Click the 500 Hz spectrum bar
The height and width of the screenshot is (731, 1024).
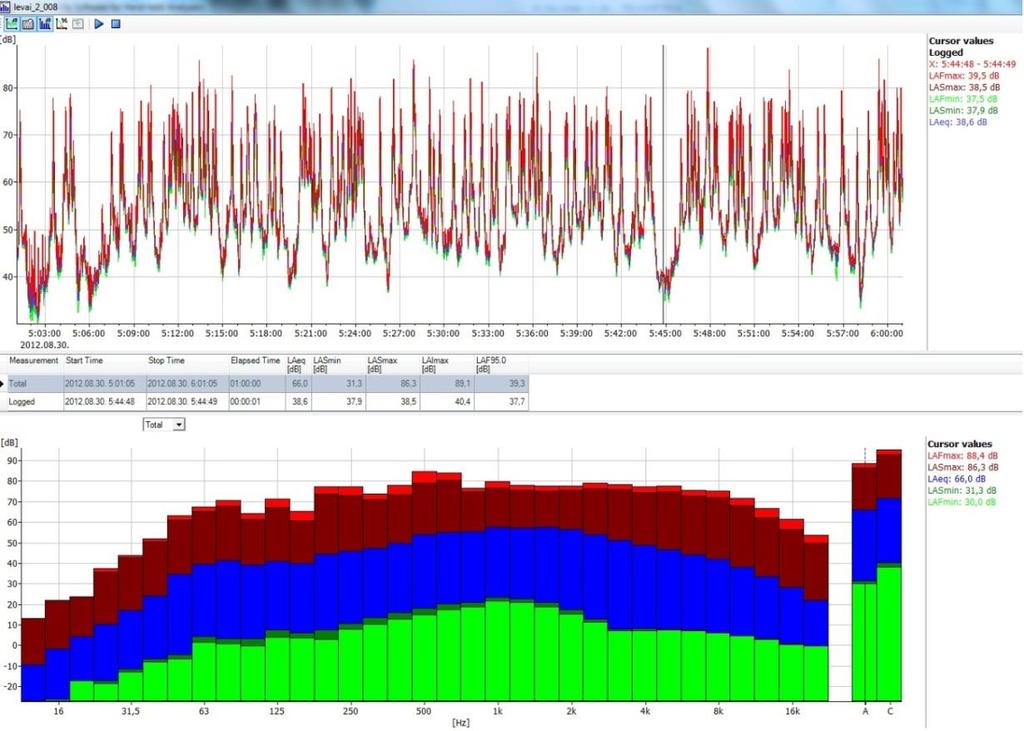tap(424, 586)
